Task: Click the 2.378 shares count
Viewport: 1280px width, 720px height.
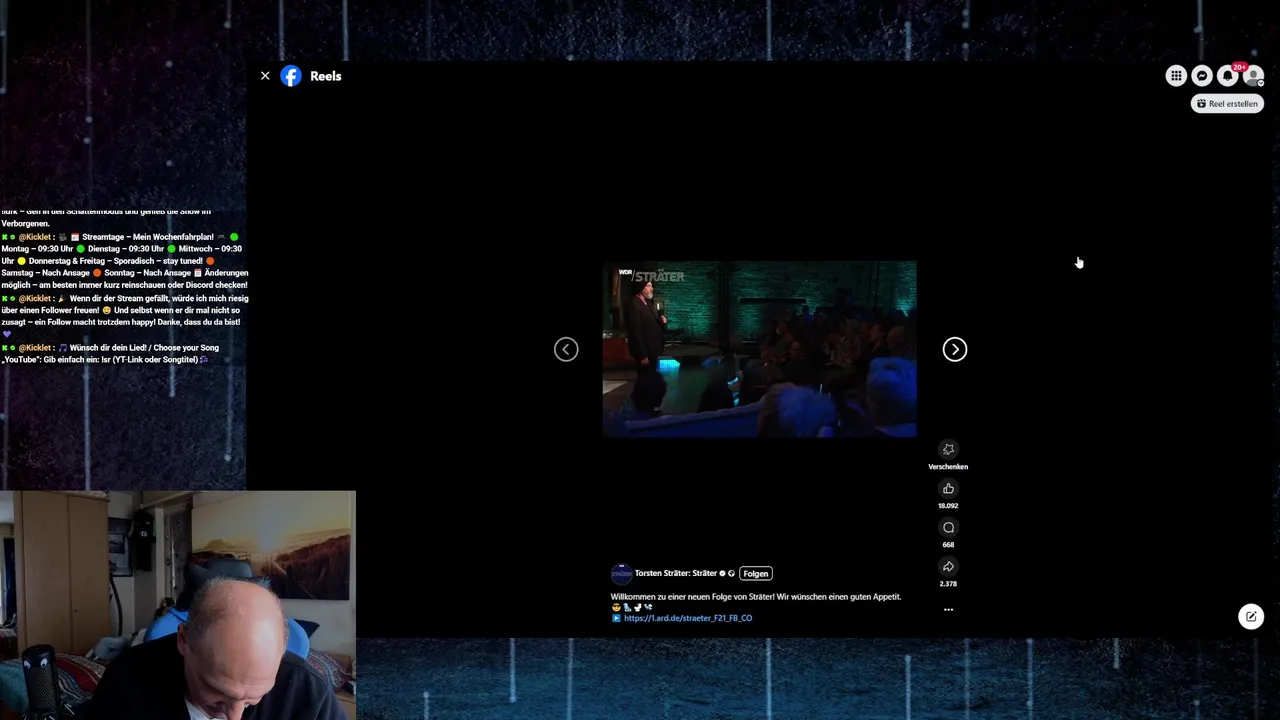Action: point(948,584)
